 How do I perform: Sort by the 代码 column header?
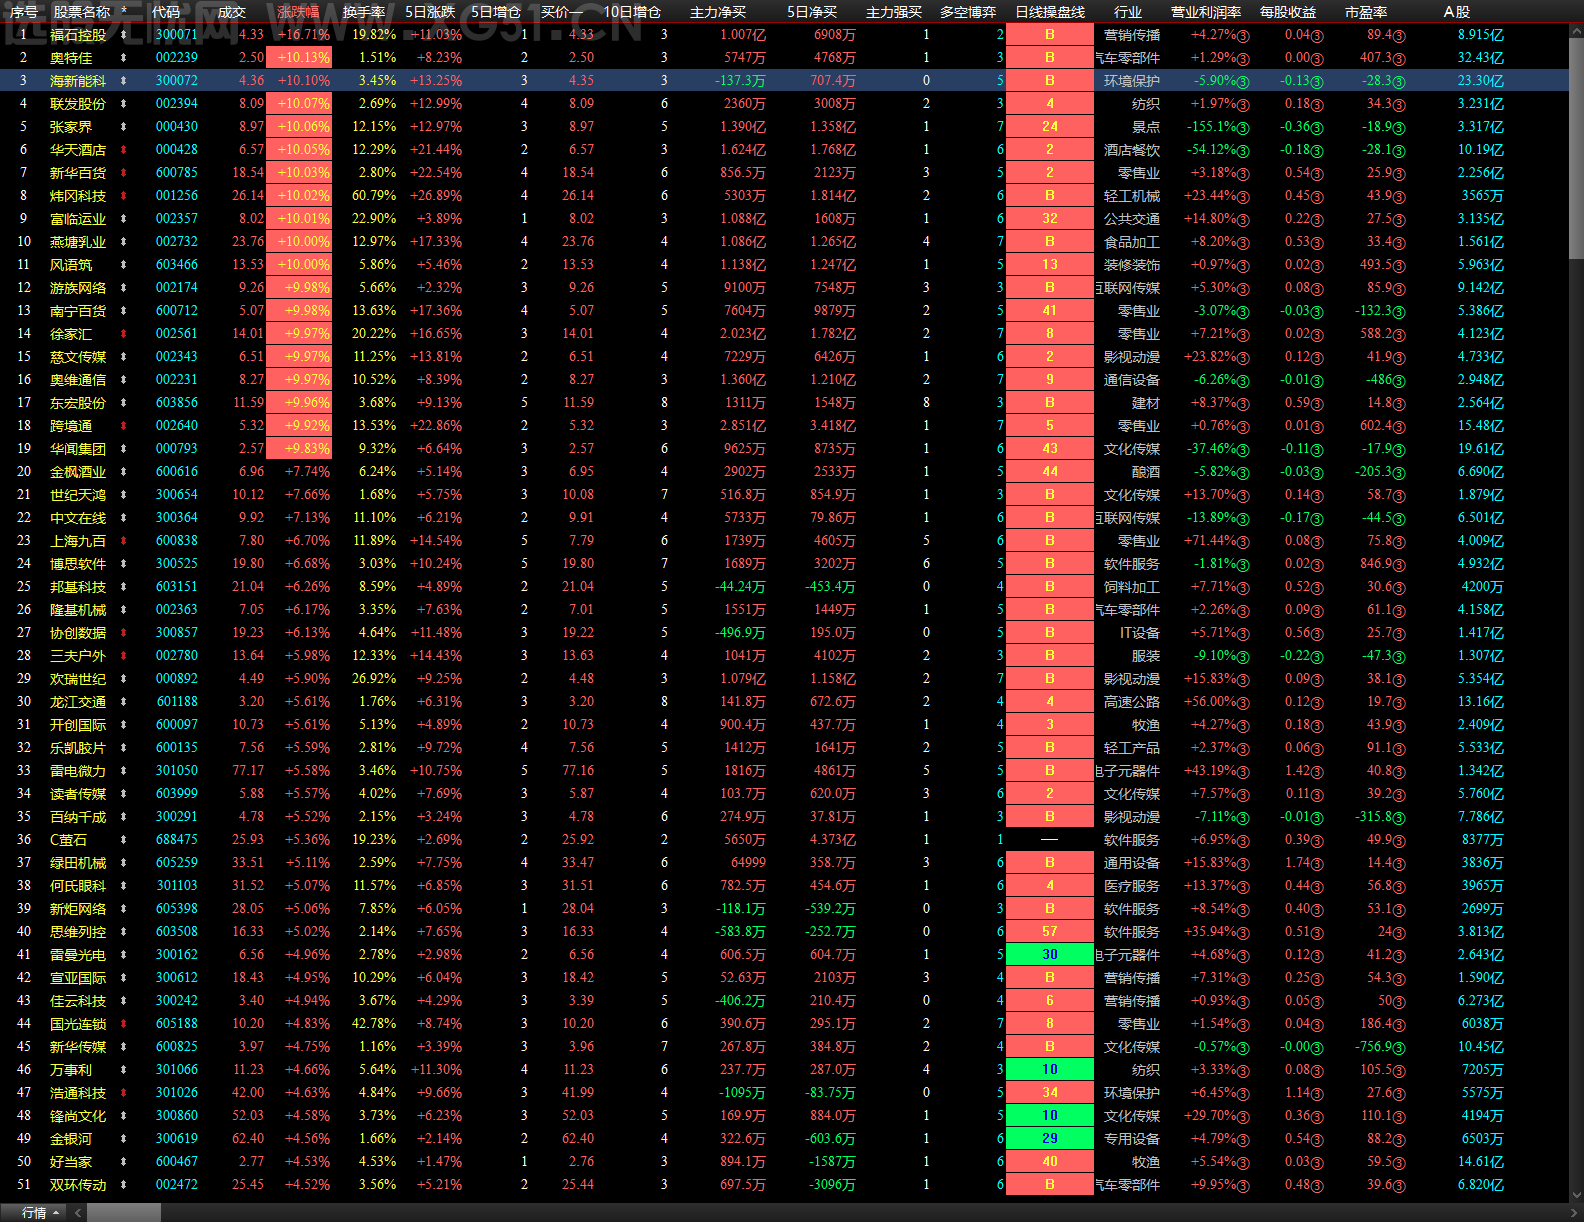pyautogui.click(x=166, y=12)
